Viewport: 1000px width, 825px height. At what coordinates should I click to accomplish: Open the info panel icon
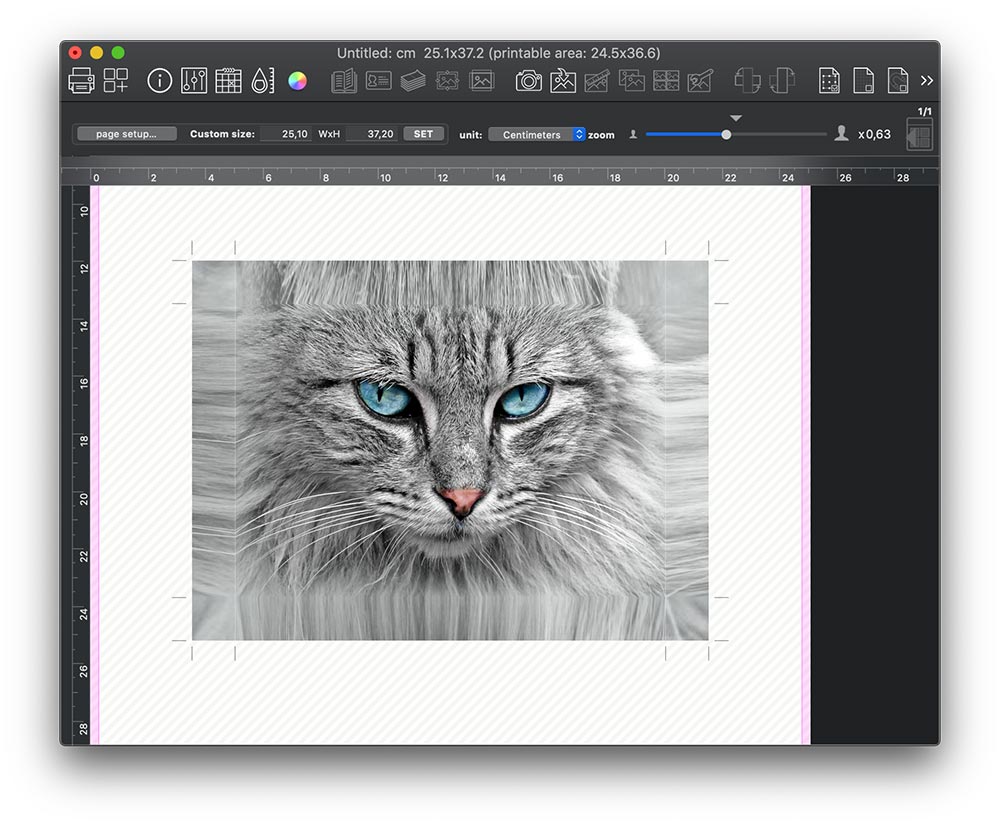click(160, 81)
